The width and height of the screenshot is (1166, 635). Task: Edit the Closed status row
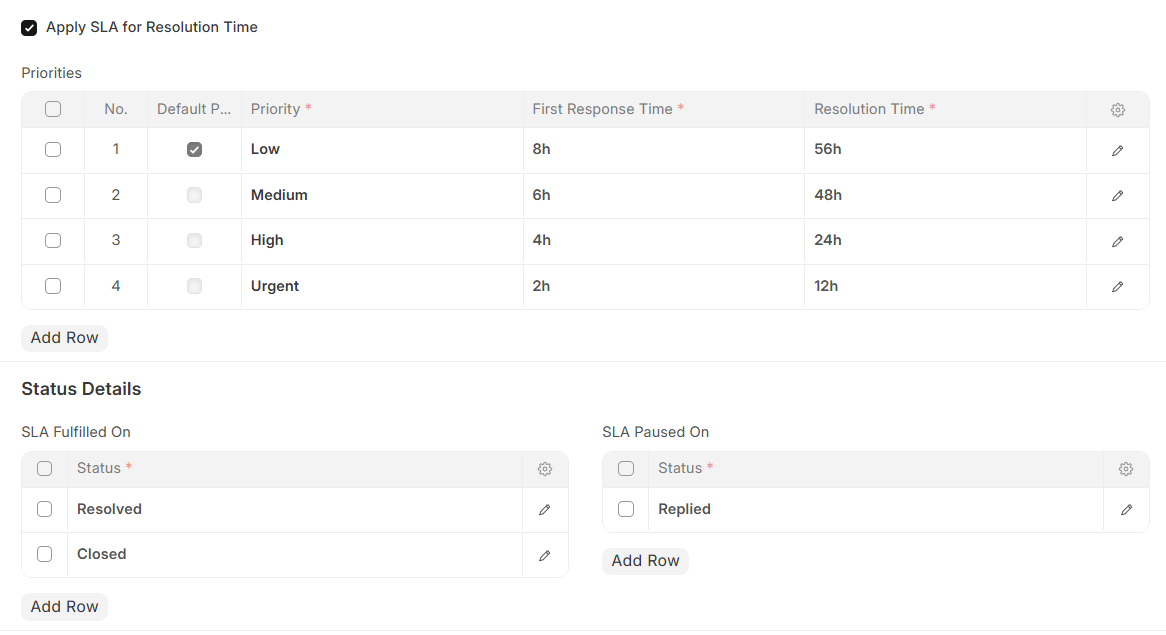click(545, 555)
